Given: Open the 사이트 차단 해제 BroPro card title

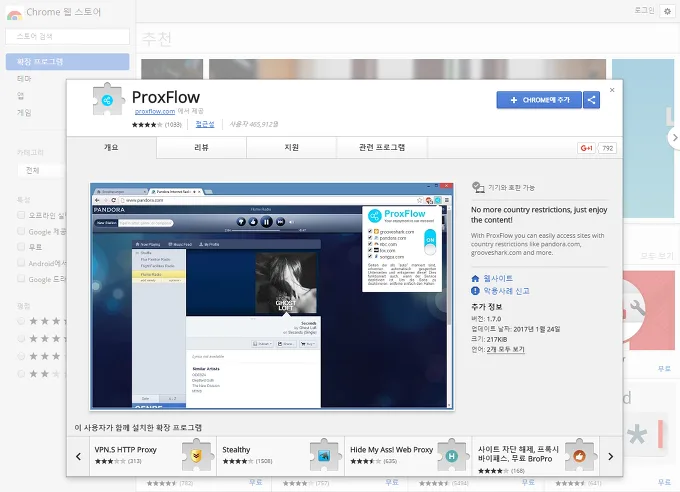Looking at the screenshot, I should pyautogui.click(x=518, y=454).
